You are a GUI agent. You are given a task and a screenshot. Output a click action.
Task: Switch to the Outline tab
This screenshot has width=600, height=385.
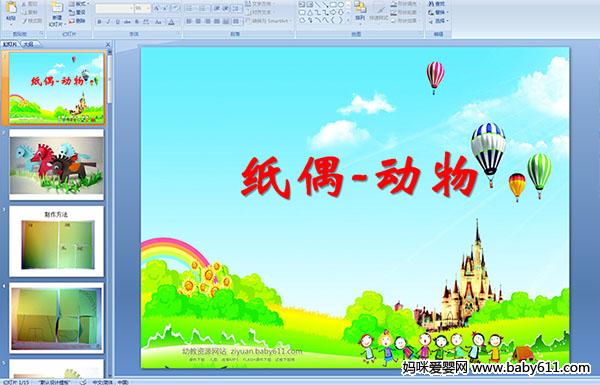pos(29,44)
